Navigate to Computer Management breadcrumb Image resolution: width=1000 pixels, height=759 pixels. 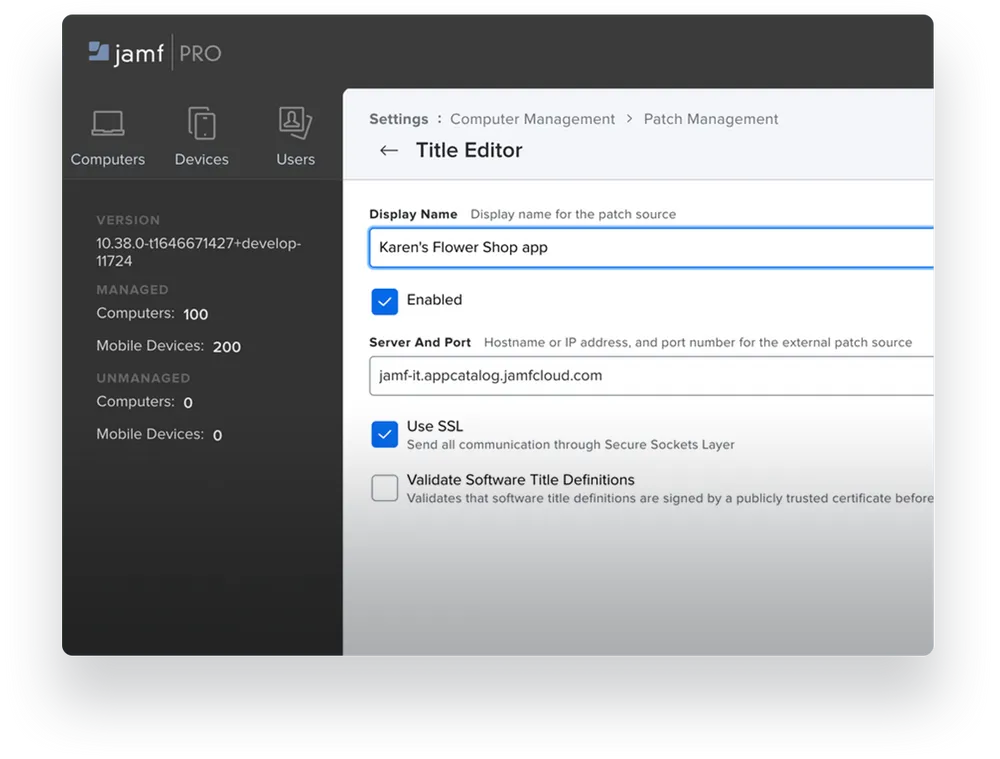(532, 119)
